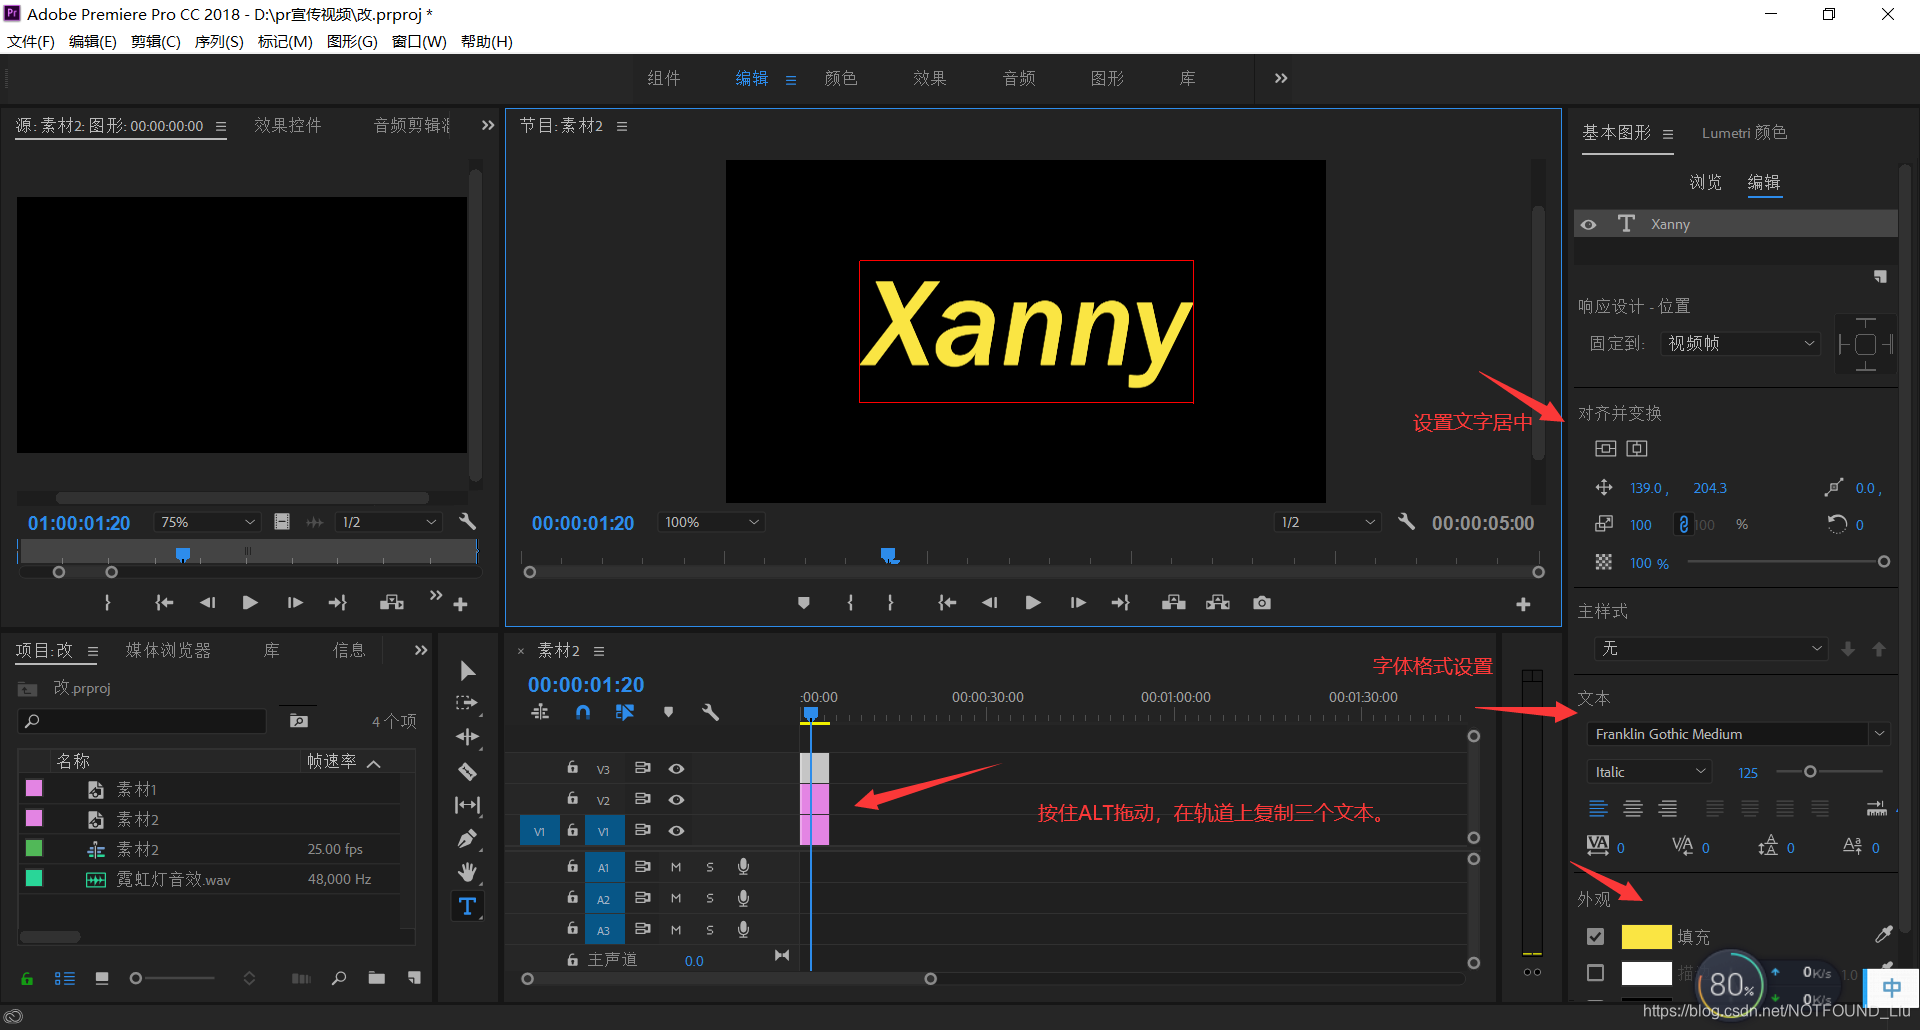Expand workspace overflow chevrons
Viewport: 1920px width, 1030px height.
[1281, 78]
